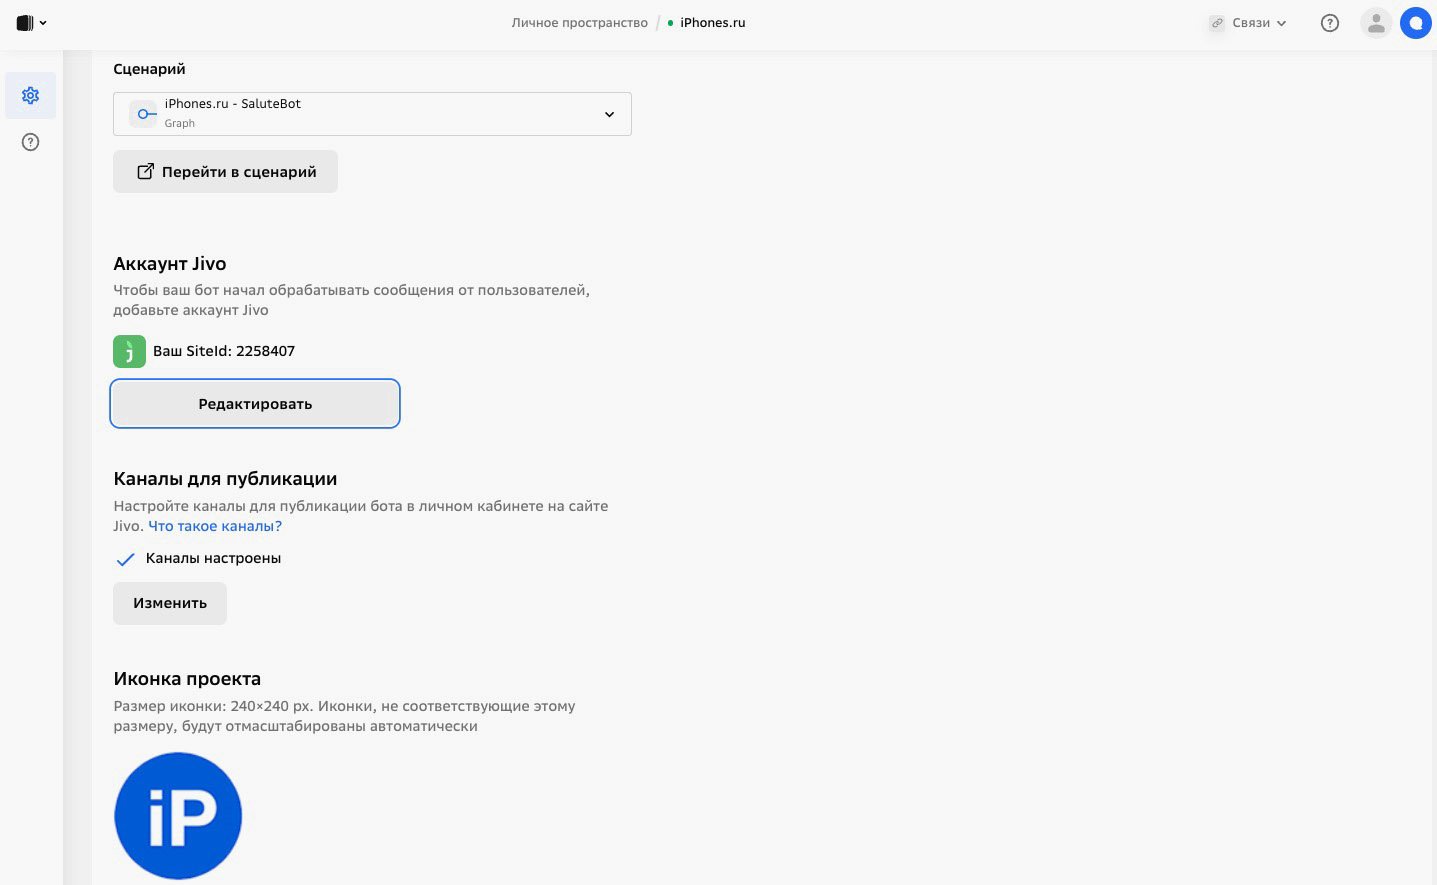Open the app logo menu in top-left corner
Image resolution: width=1437 pixels, height=885 pixels.
tap(31, 23)
